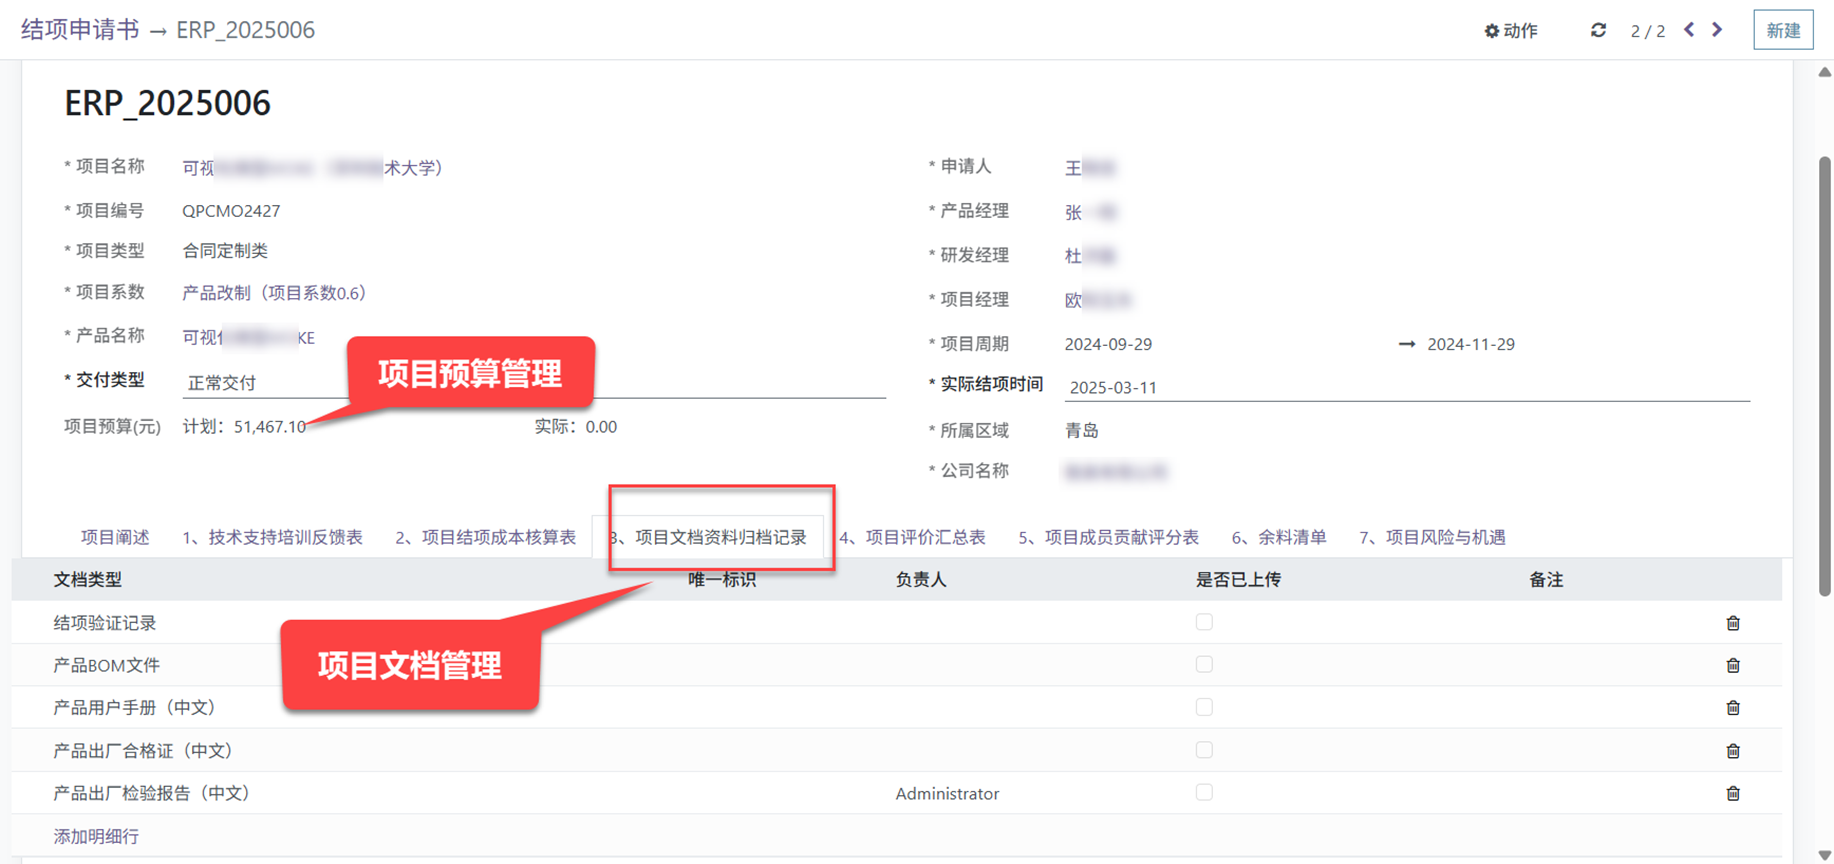Open the 项目经理 linked record
The width and height of the screenshot is (1834, 864).
(1098, 300)
